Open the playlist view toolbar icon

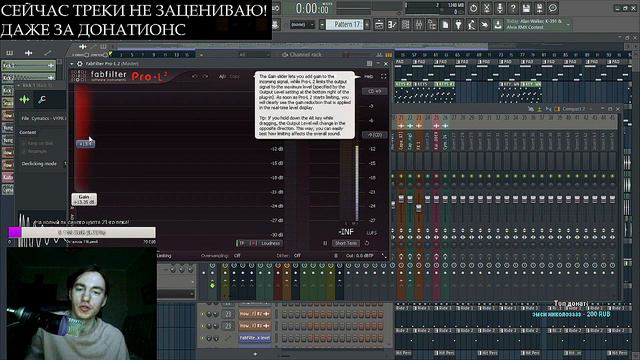coord(379,25)
